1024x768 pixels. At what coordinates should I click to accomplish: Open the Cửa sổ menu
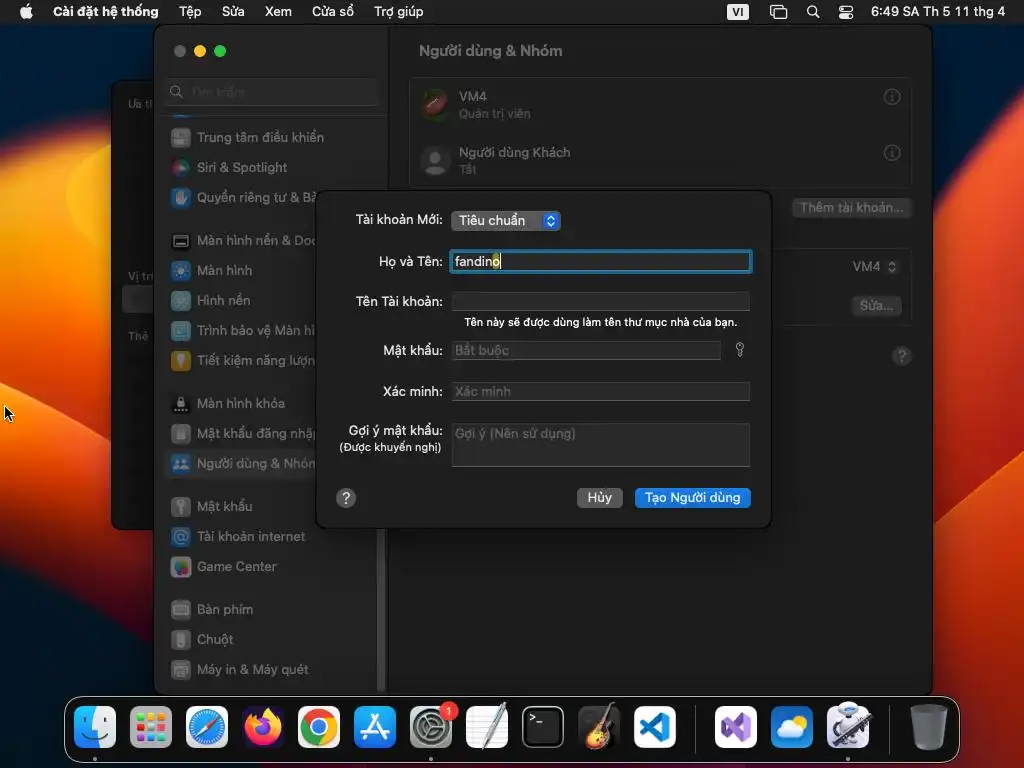point(333,12)
